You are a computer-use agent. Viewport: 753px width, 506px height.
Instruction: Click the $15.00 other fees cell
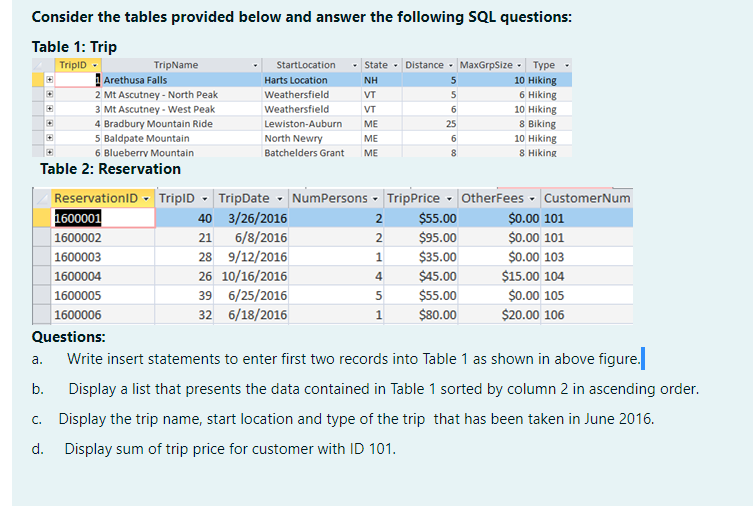click(x=499, y=276)
